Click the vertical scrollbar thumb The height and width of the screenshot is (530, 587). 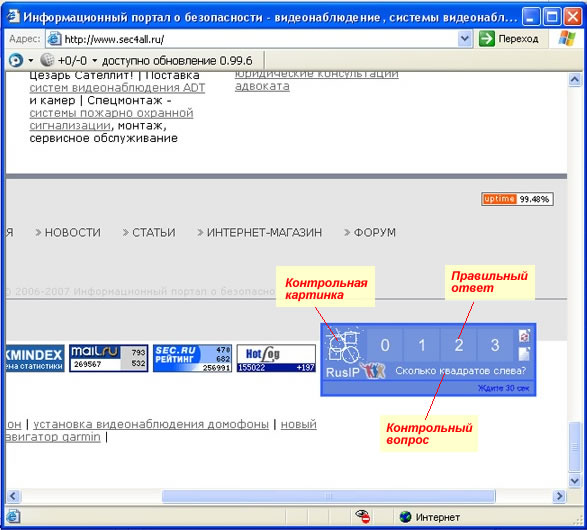coord(574,446)
